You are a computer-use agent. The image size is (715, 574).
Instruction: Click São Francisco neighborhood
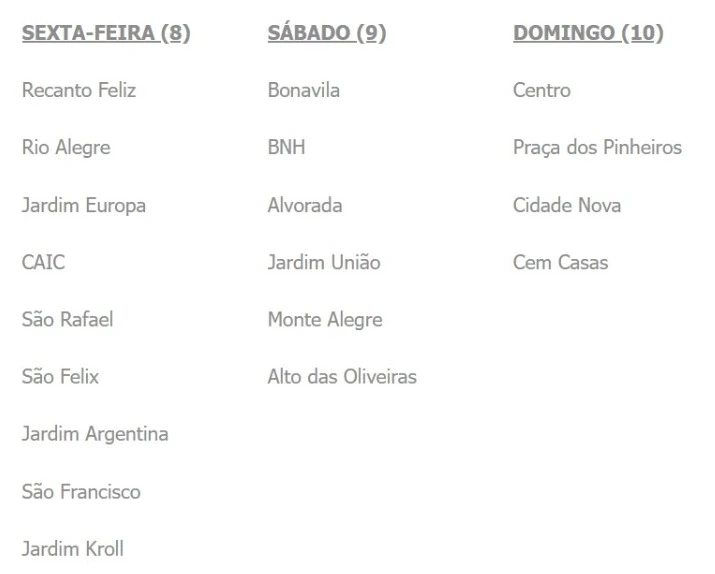[81, 492]
